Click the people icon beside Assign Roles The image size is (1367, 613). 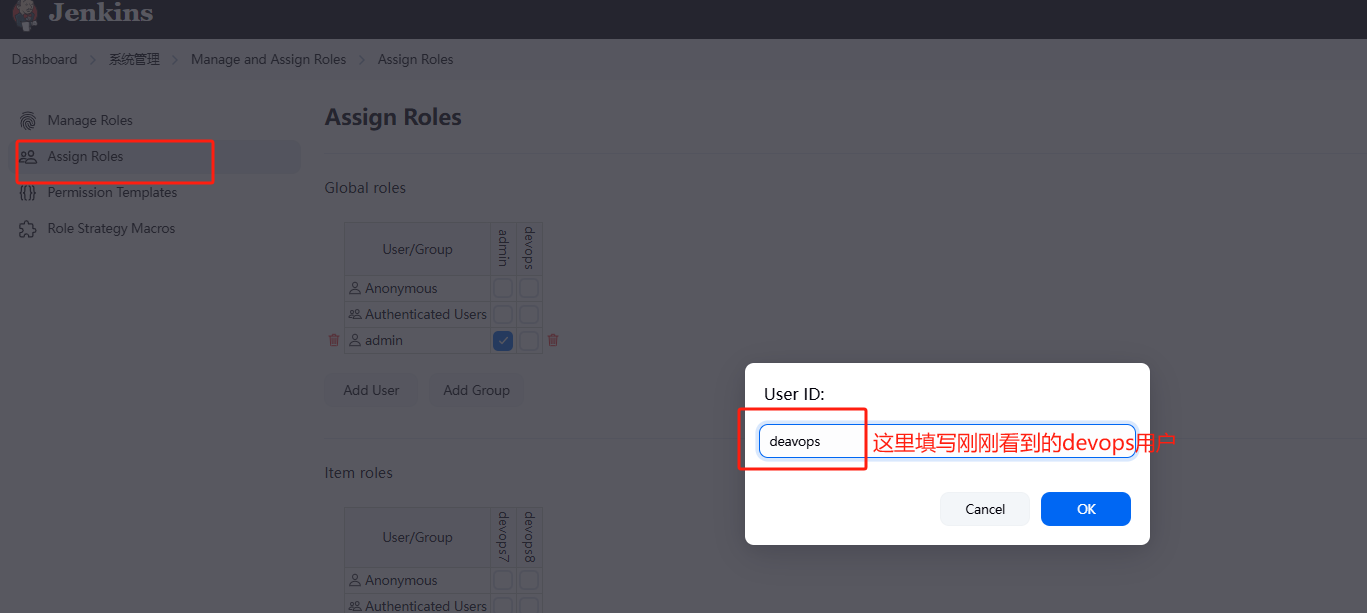(x=28, y=156)
